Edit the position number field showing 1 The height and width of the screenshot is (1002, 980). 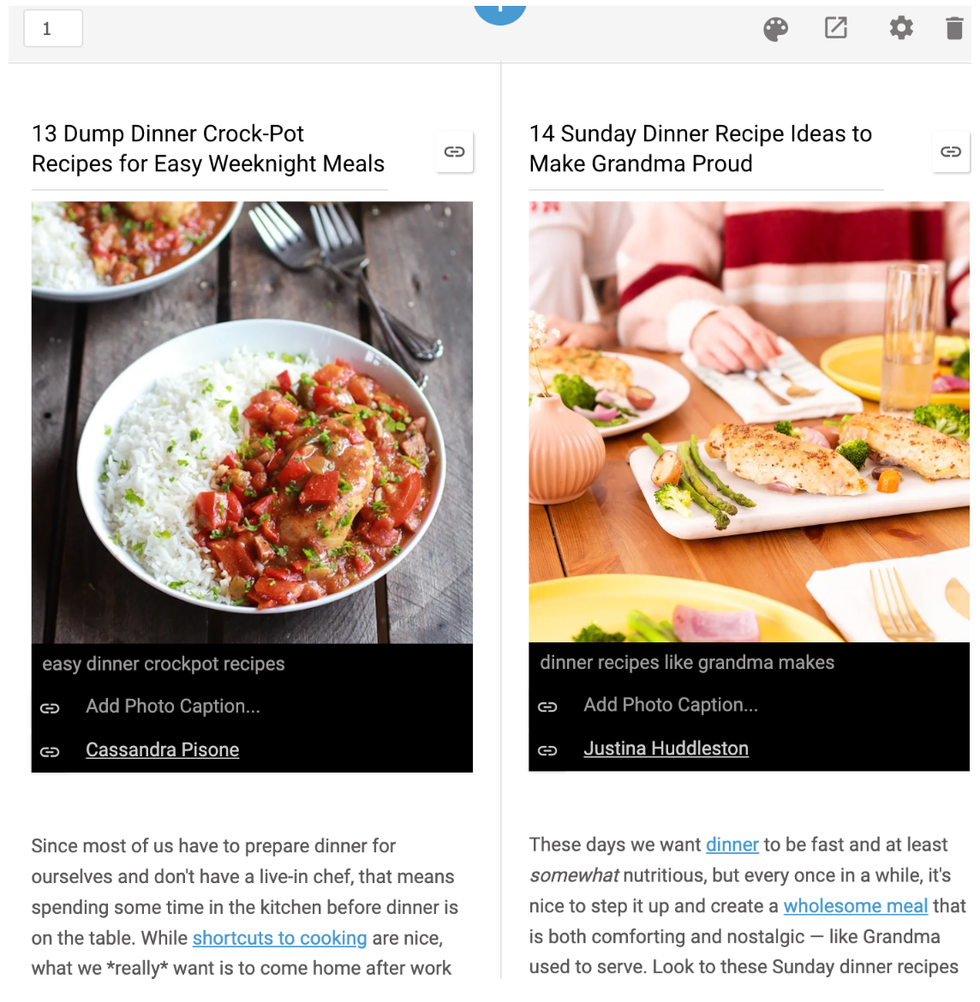(x=53, y=29)
